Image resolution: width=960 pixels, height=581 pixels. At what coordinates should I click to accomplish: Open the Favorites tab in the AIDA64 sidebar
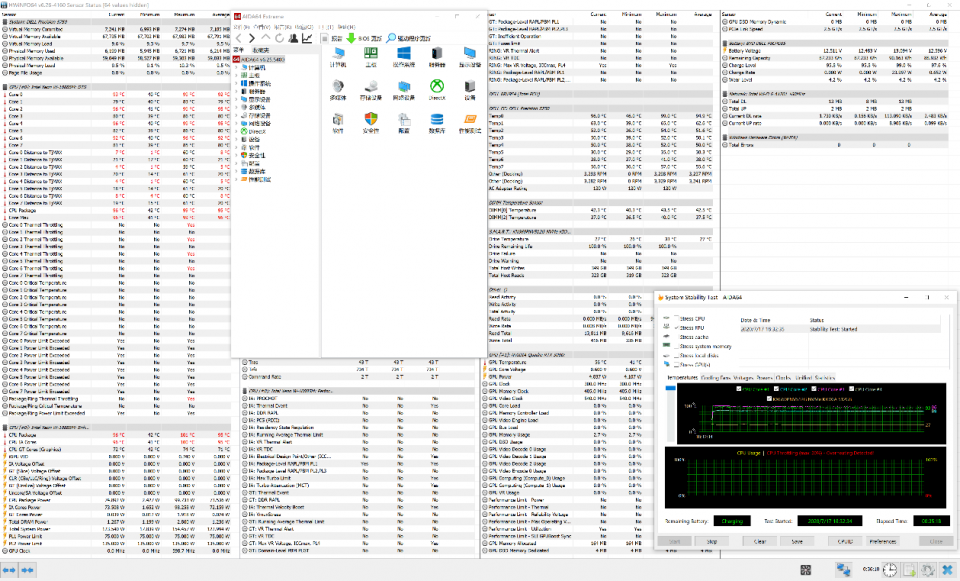[260, 50]
